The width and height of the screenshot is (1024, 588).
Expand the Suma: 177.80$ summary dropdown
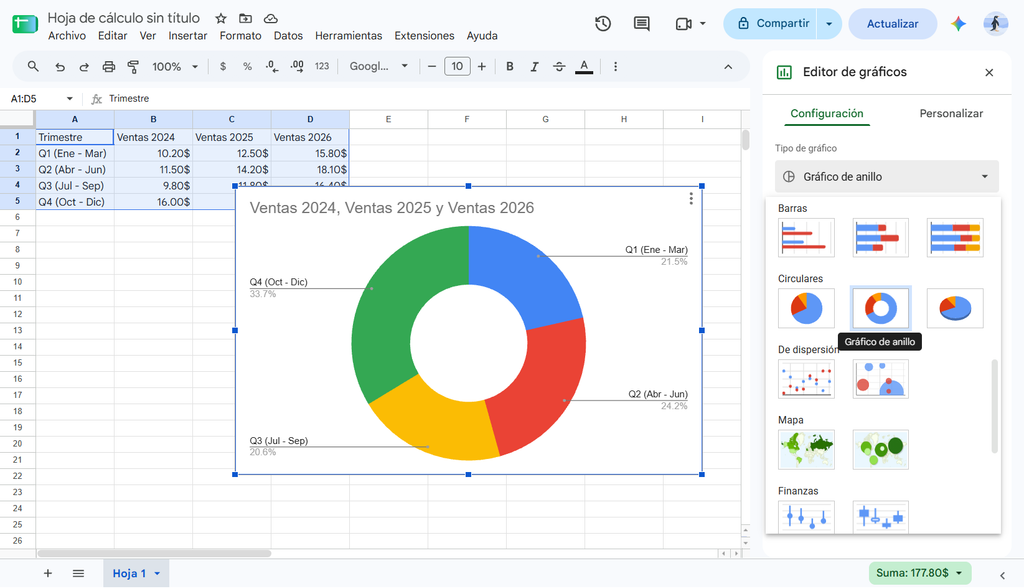(959, 573)
